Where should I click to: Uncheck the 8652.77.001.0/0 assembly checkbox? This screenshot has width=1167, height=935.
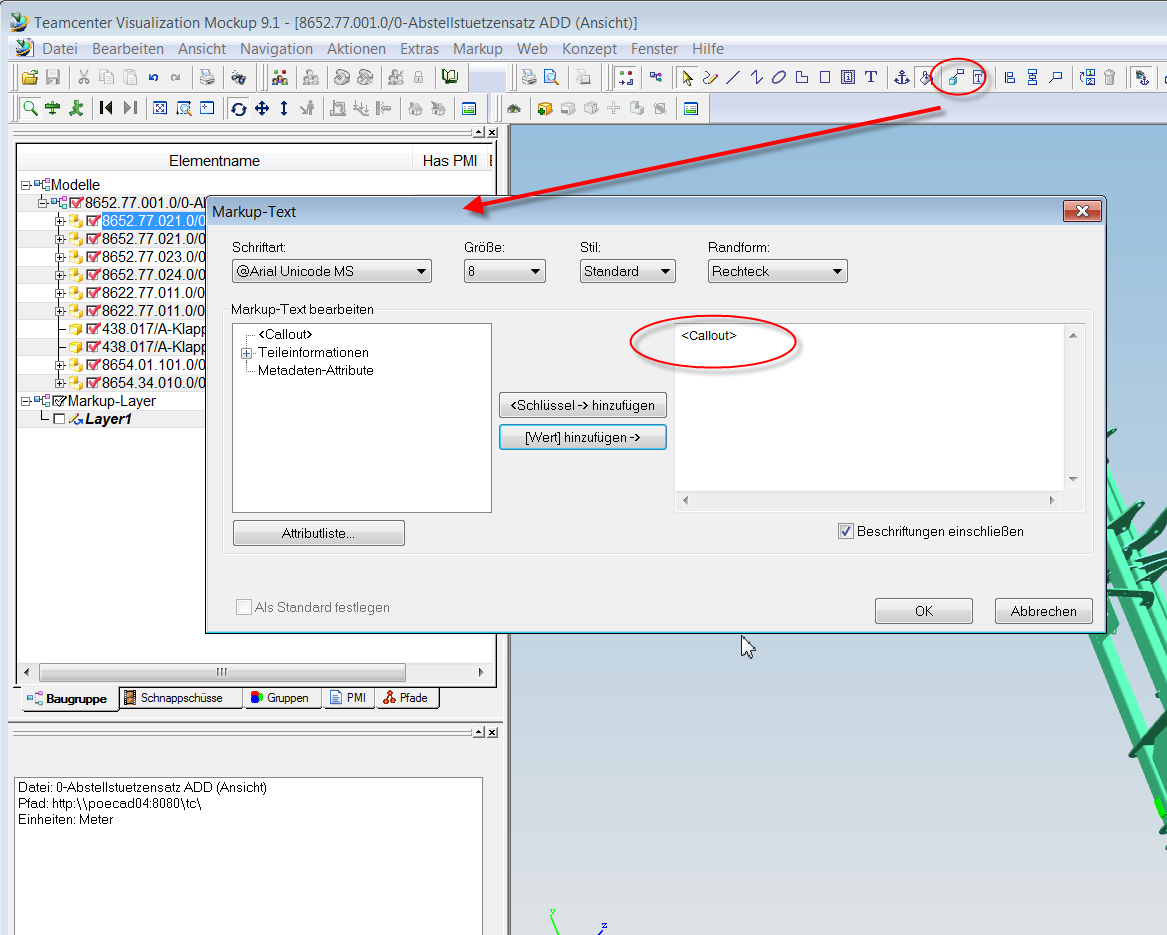(76, 202)
